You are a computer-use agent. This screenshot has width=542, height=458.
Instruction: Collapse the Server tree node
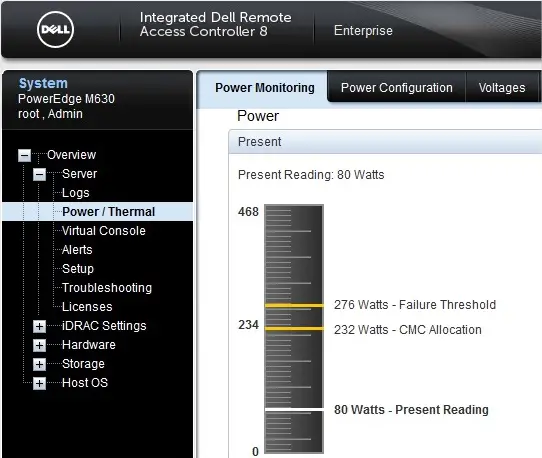point(39,174)
